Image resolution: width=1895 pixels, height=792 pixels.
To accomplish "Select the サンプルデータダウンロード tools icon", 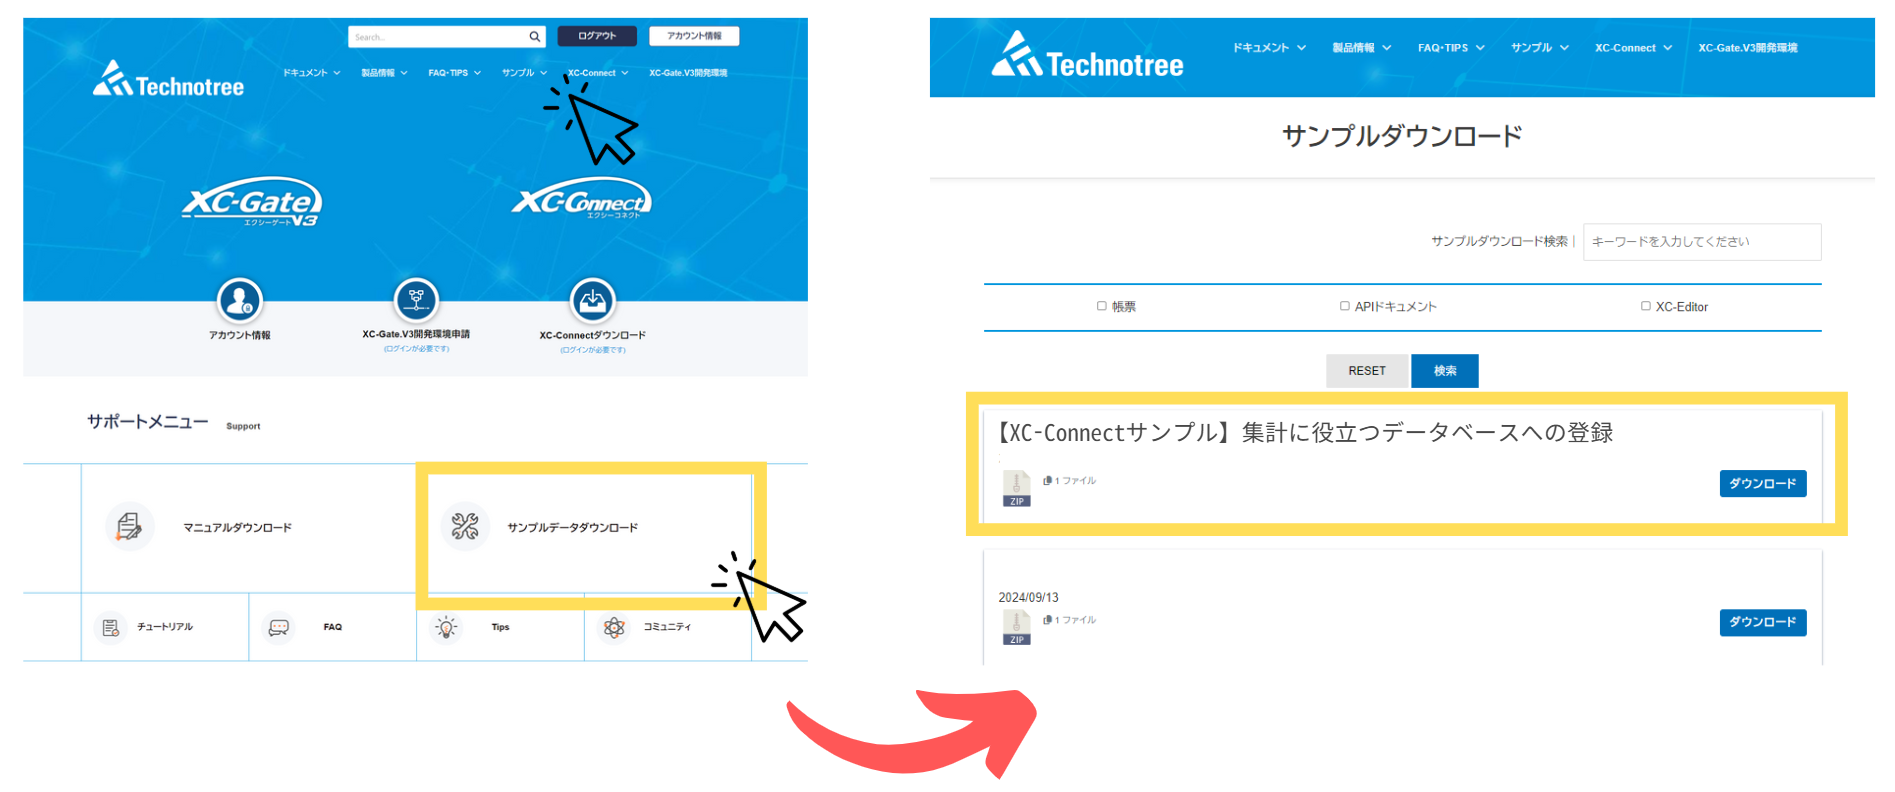I will [x=465, y=526].
